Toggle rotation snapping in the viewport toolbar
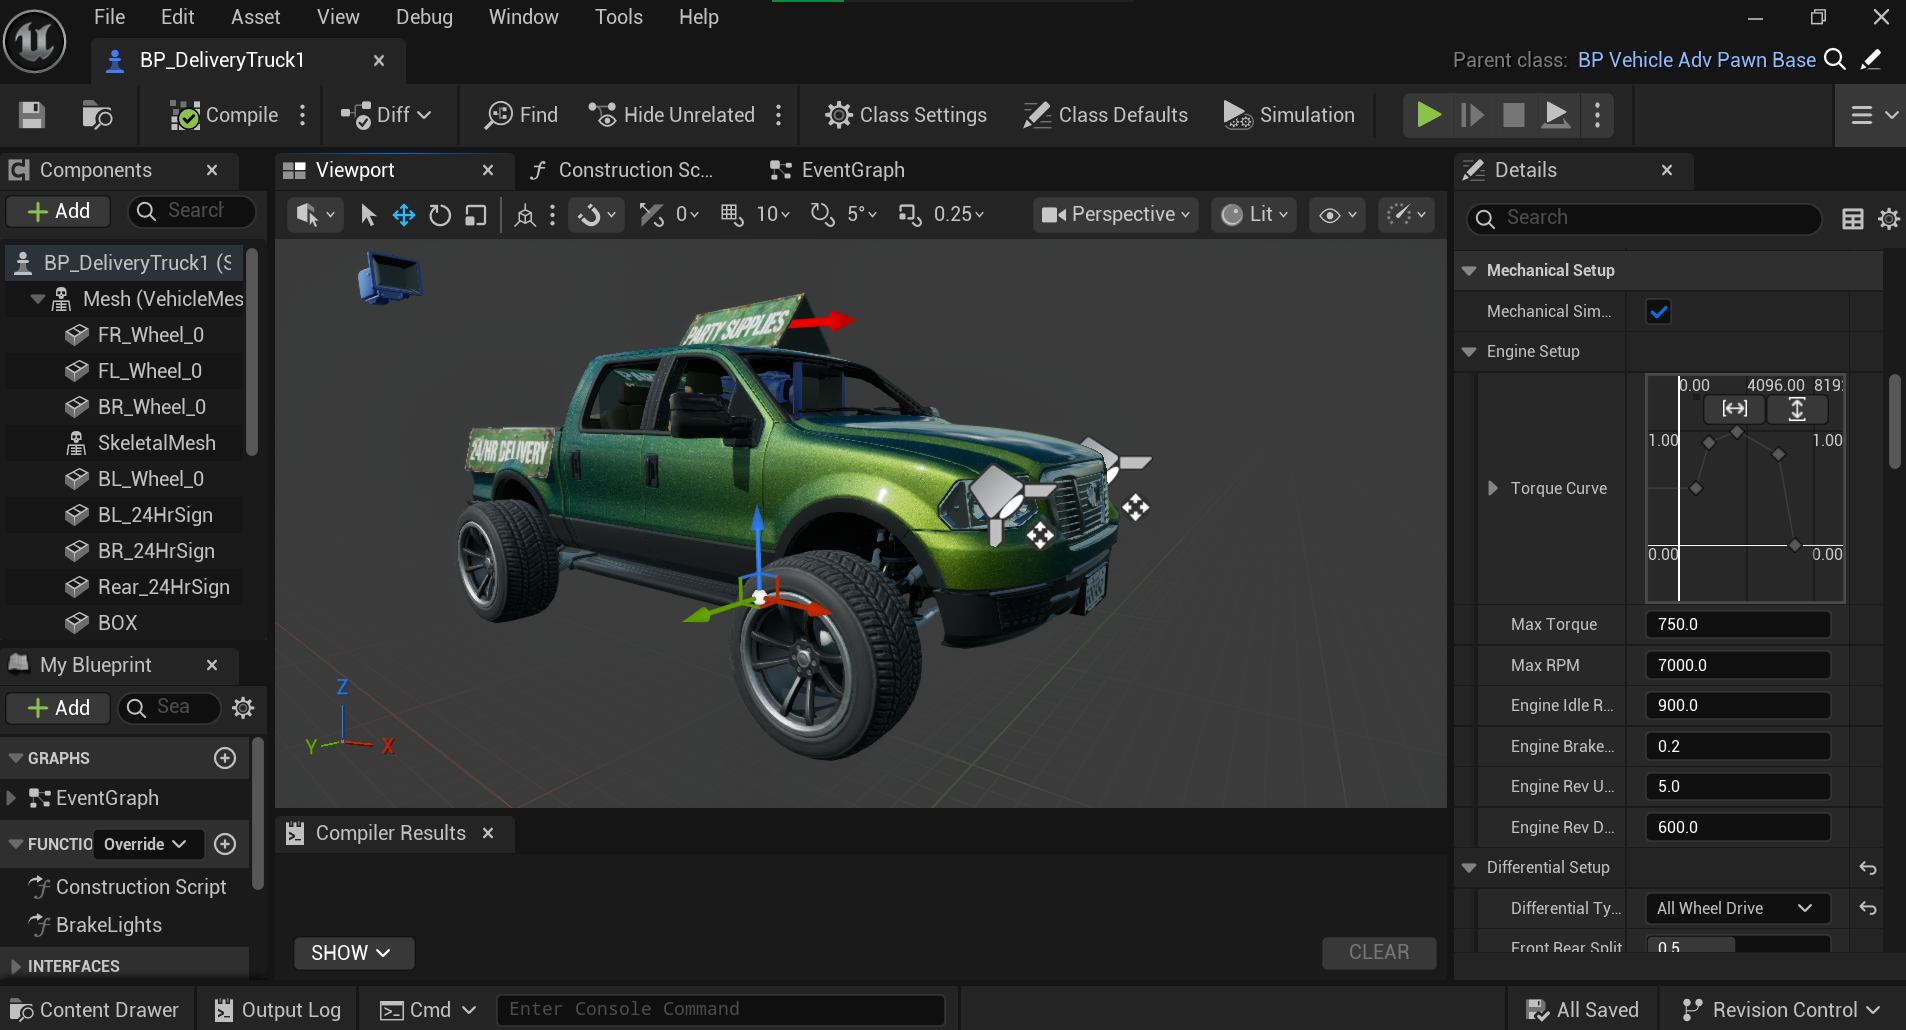The width and height of the screenshot is (1906, 1030). click(822, 215)
